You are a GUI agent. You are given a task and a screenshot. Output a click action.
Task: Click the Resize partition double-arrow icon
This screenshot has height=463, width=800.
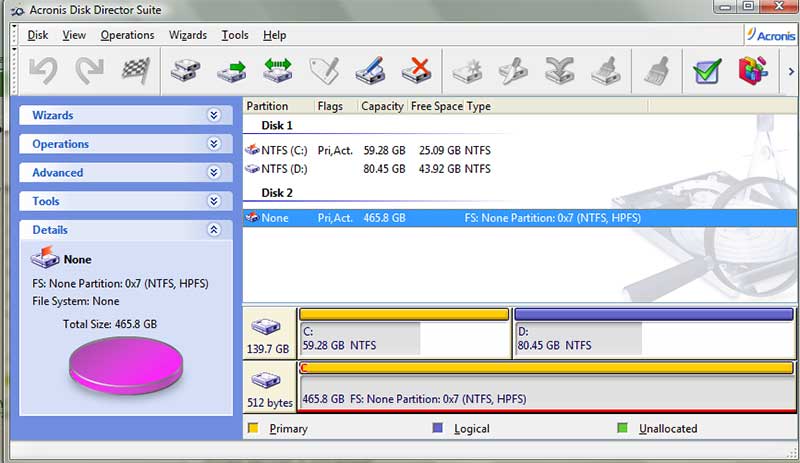[x=278, y=70]
